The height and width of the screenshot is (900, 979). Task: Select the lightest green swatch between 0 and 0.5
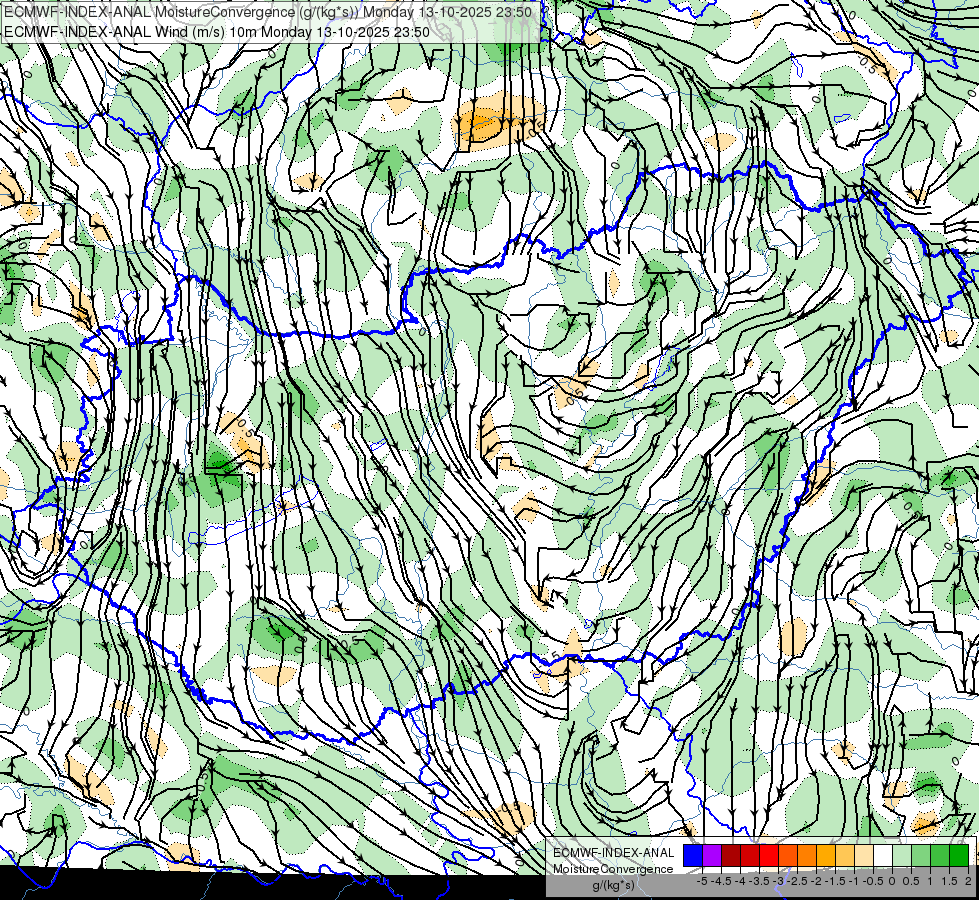click(x=902, y=856)
